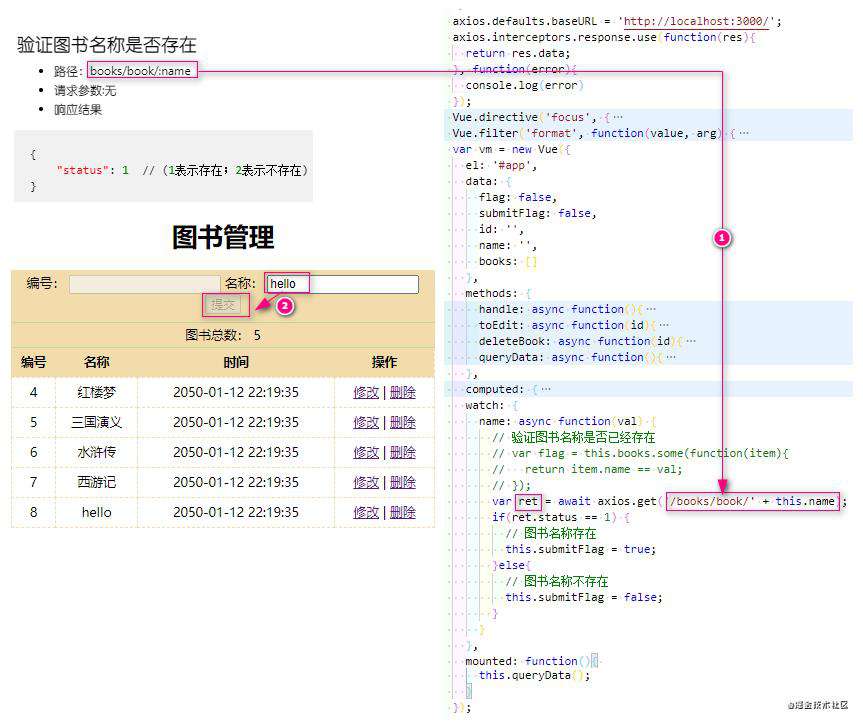
Task: Click the 时间 column header
Action: point(236,362)
